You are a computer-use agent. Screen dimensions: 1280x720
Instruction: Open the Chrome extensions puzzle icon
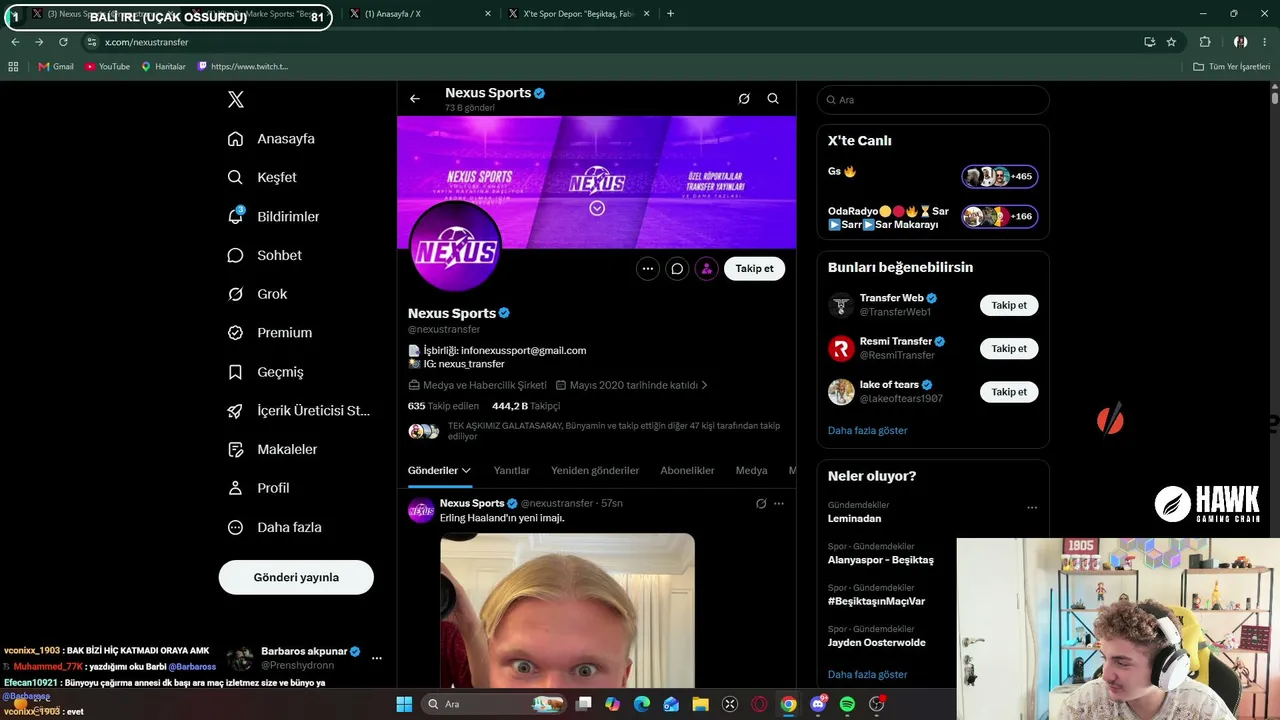click(1205, 42)
